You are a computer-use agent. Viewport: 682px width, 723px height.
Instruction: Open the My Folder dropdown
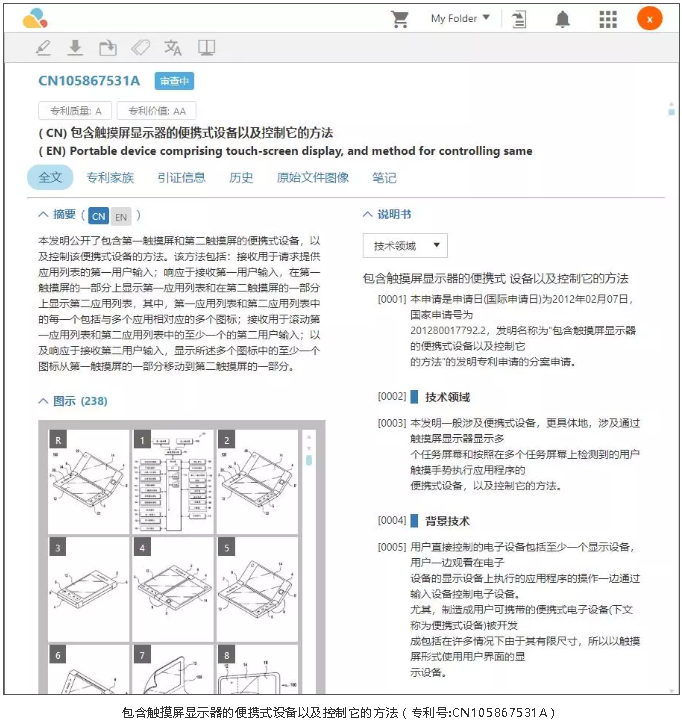click(x=460, y=18)
